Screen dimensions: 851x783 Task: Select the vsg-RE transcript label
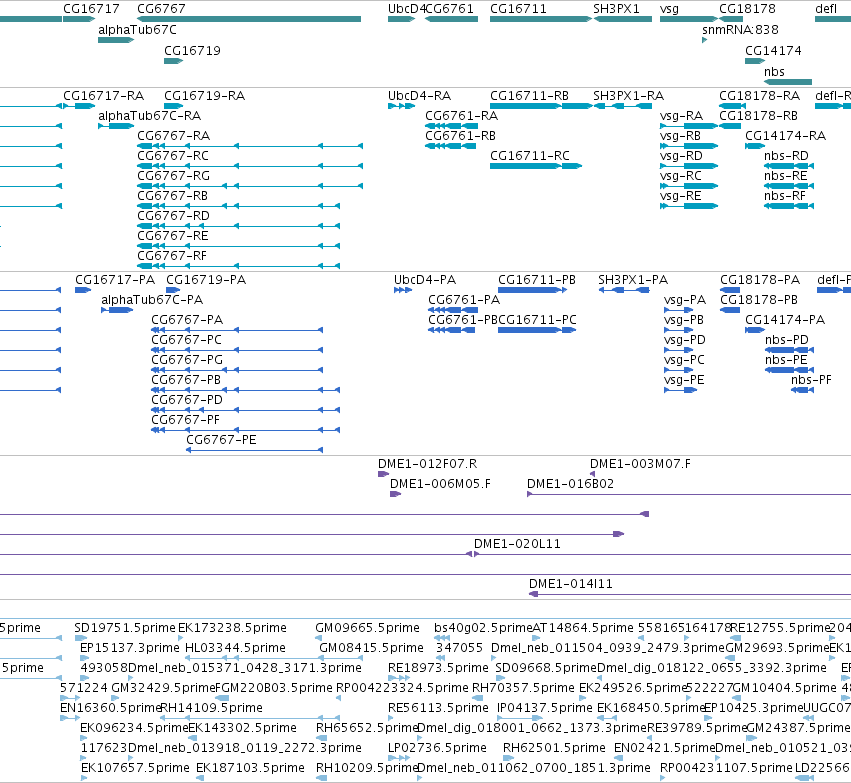point(681,196)
